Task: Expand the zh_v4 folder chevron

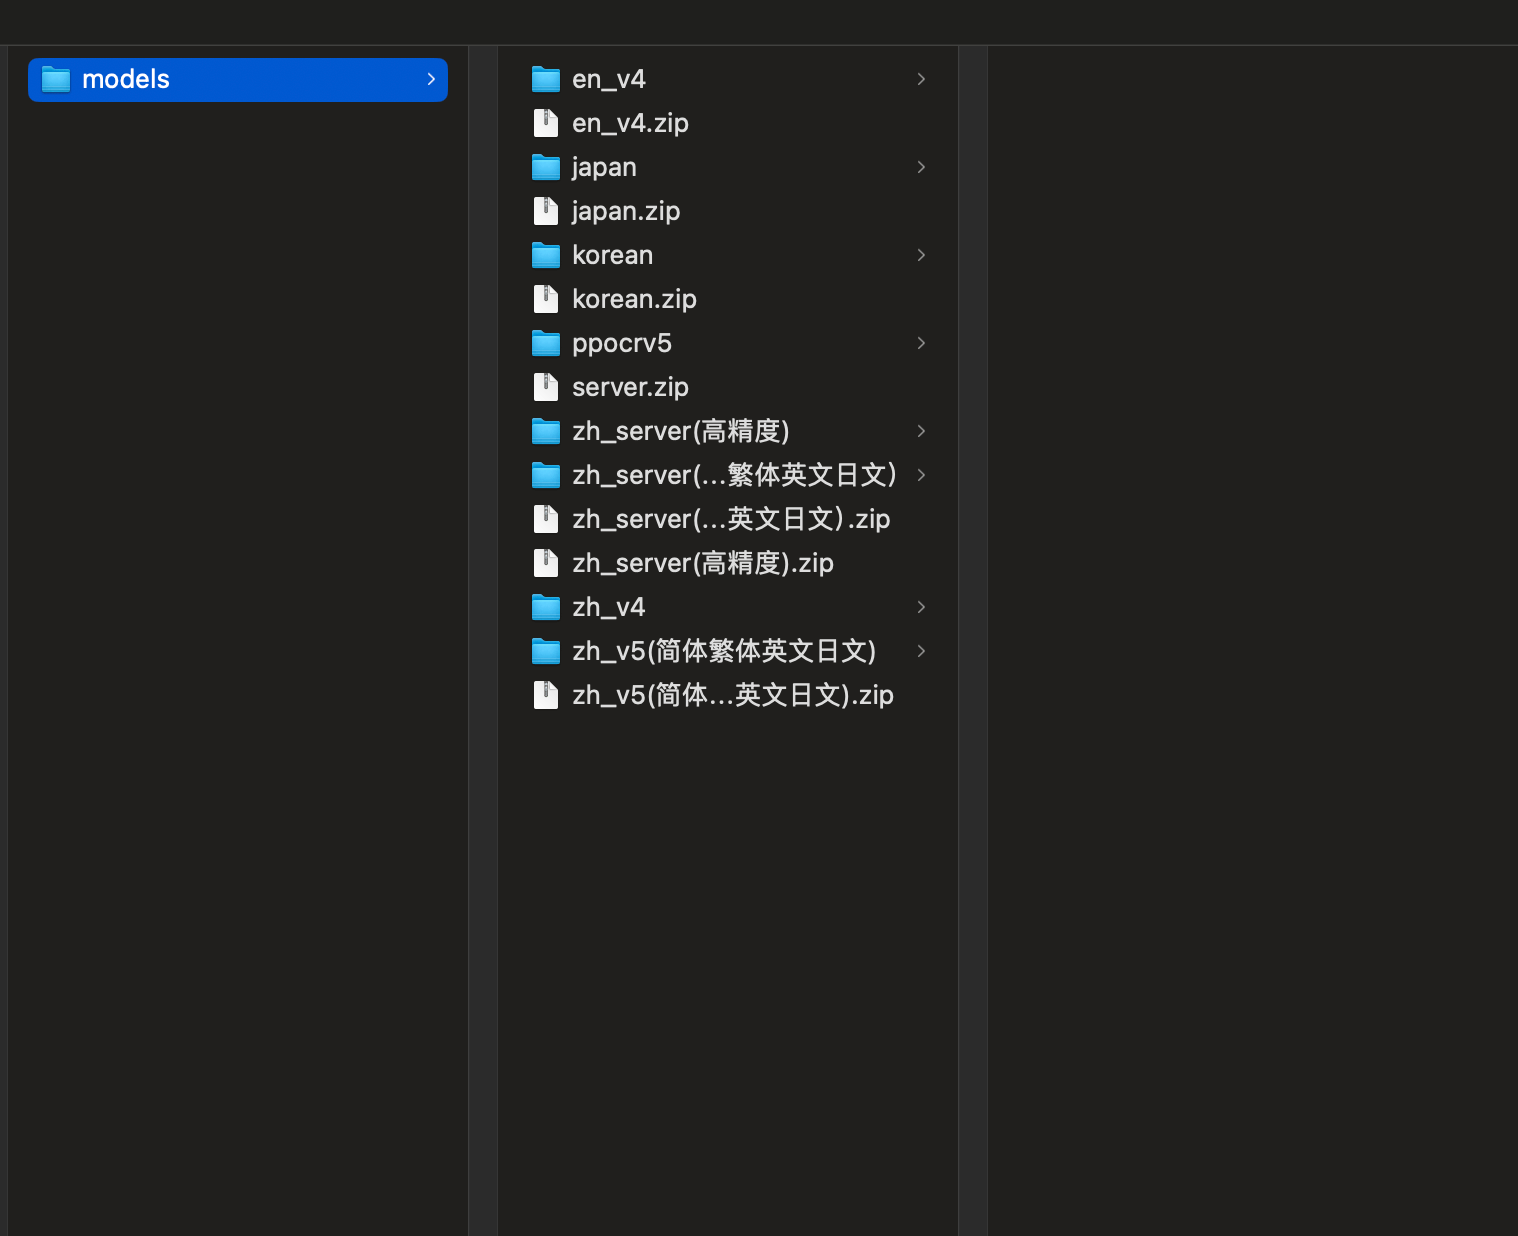Action: pyautogui.click(x=921, y=607)
